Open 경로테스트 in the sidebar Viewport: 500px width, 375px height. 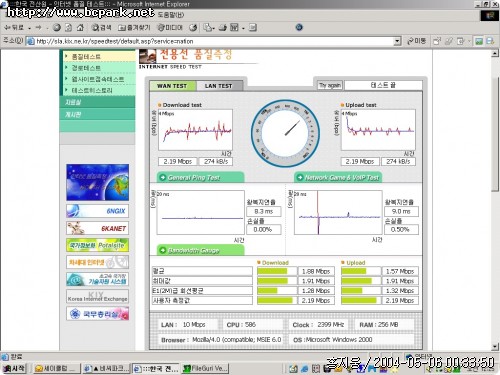coord(86,68)
